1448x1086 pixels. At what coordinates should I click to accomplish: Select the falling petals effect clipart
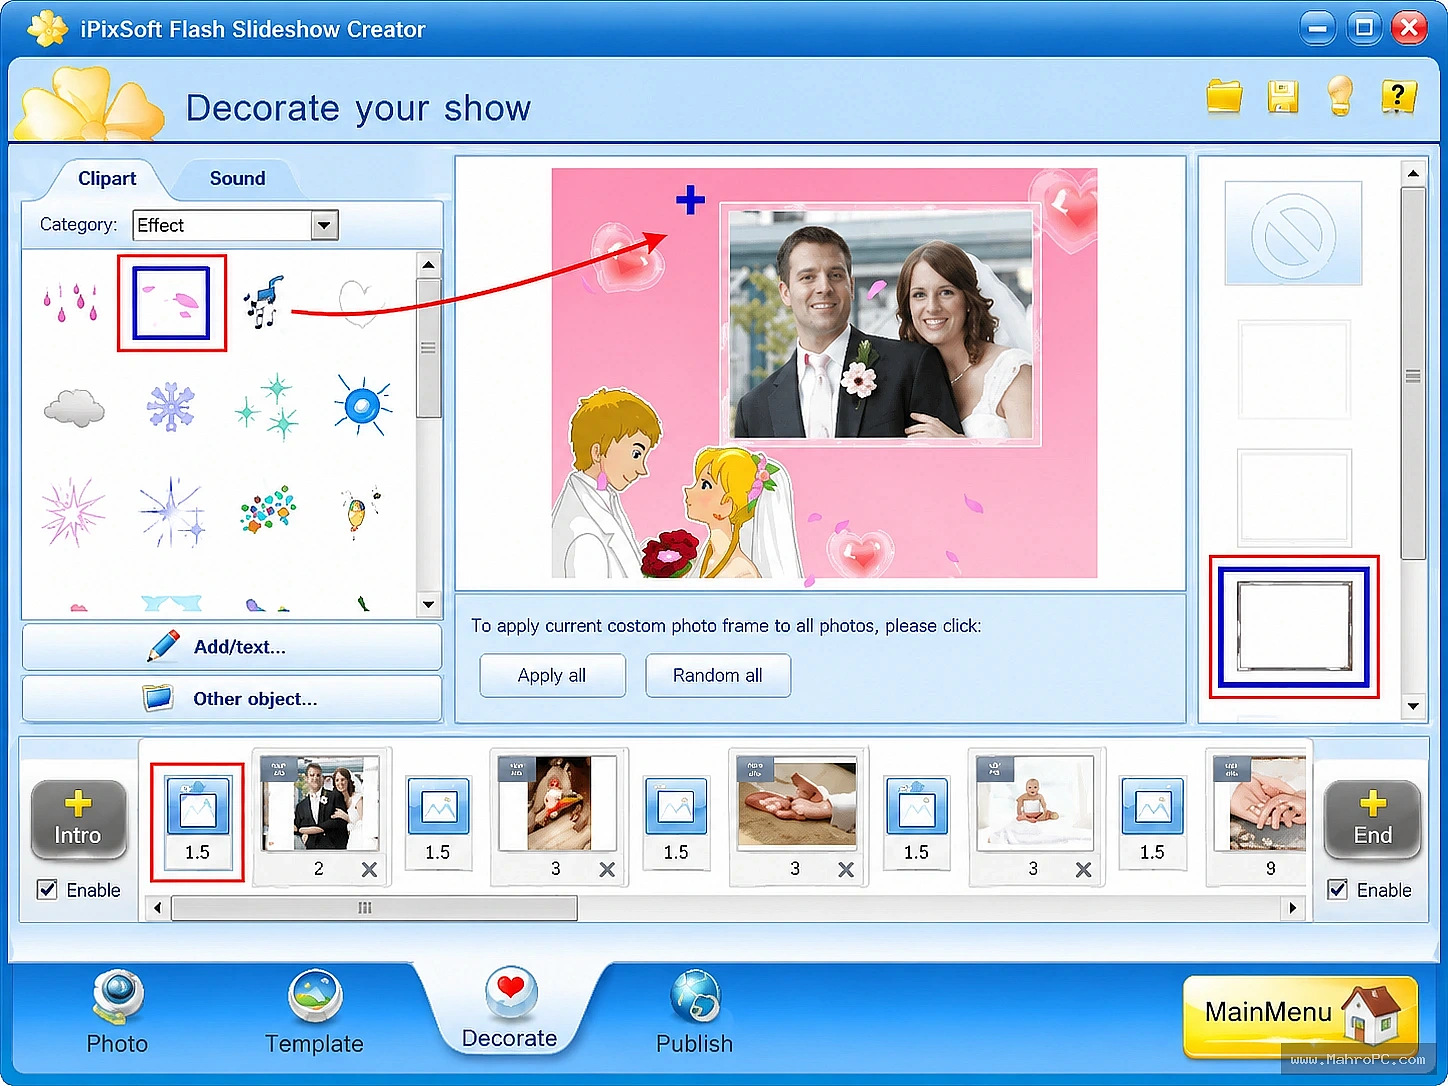point(171,303)
